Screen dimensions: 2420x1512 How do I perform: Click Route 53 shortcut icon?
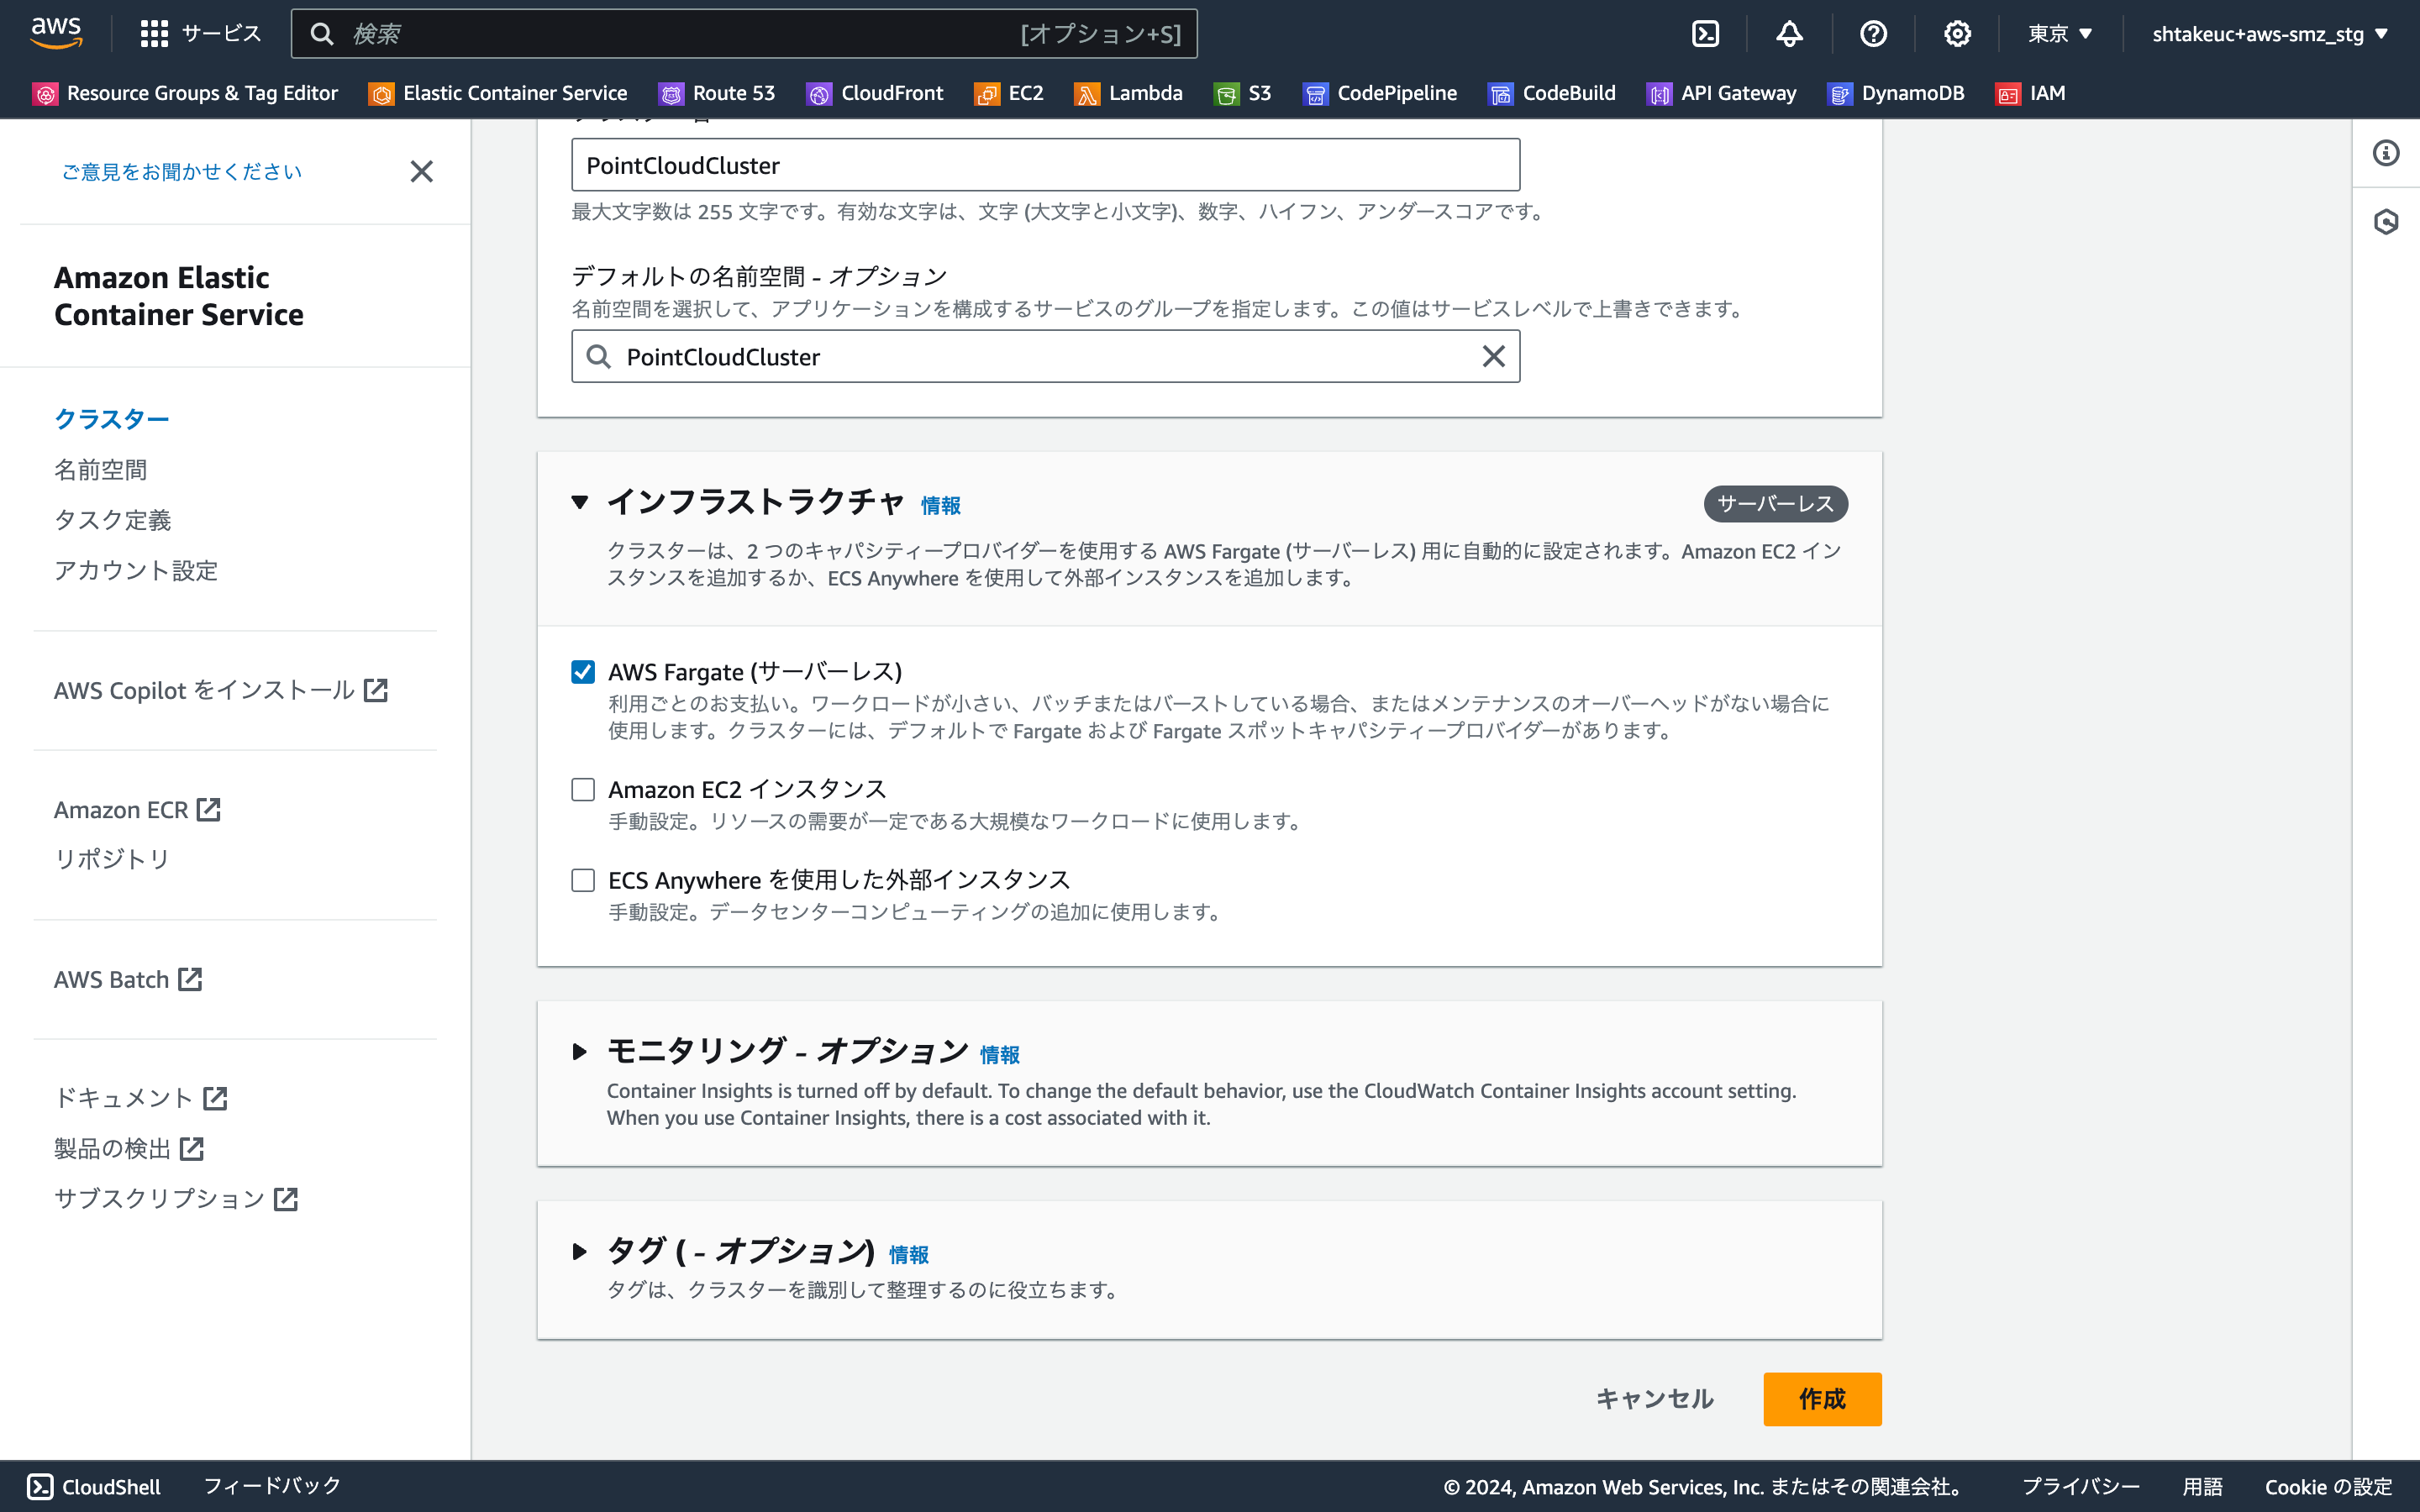click(x=671, y=94)
